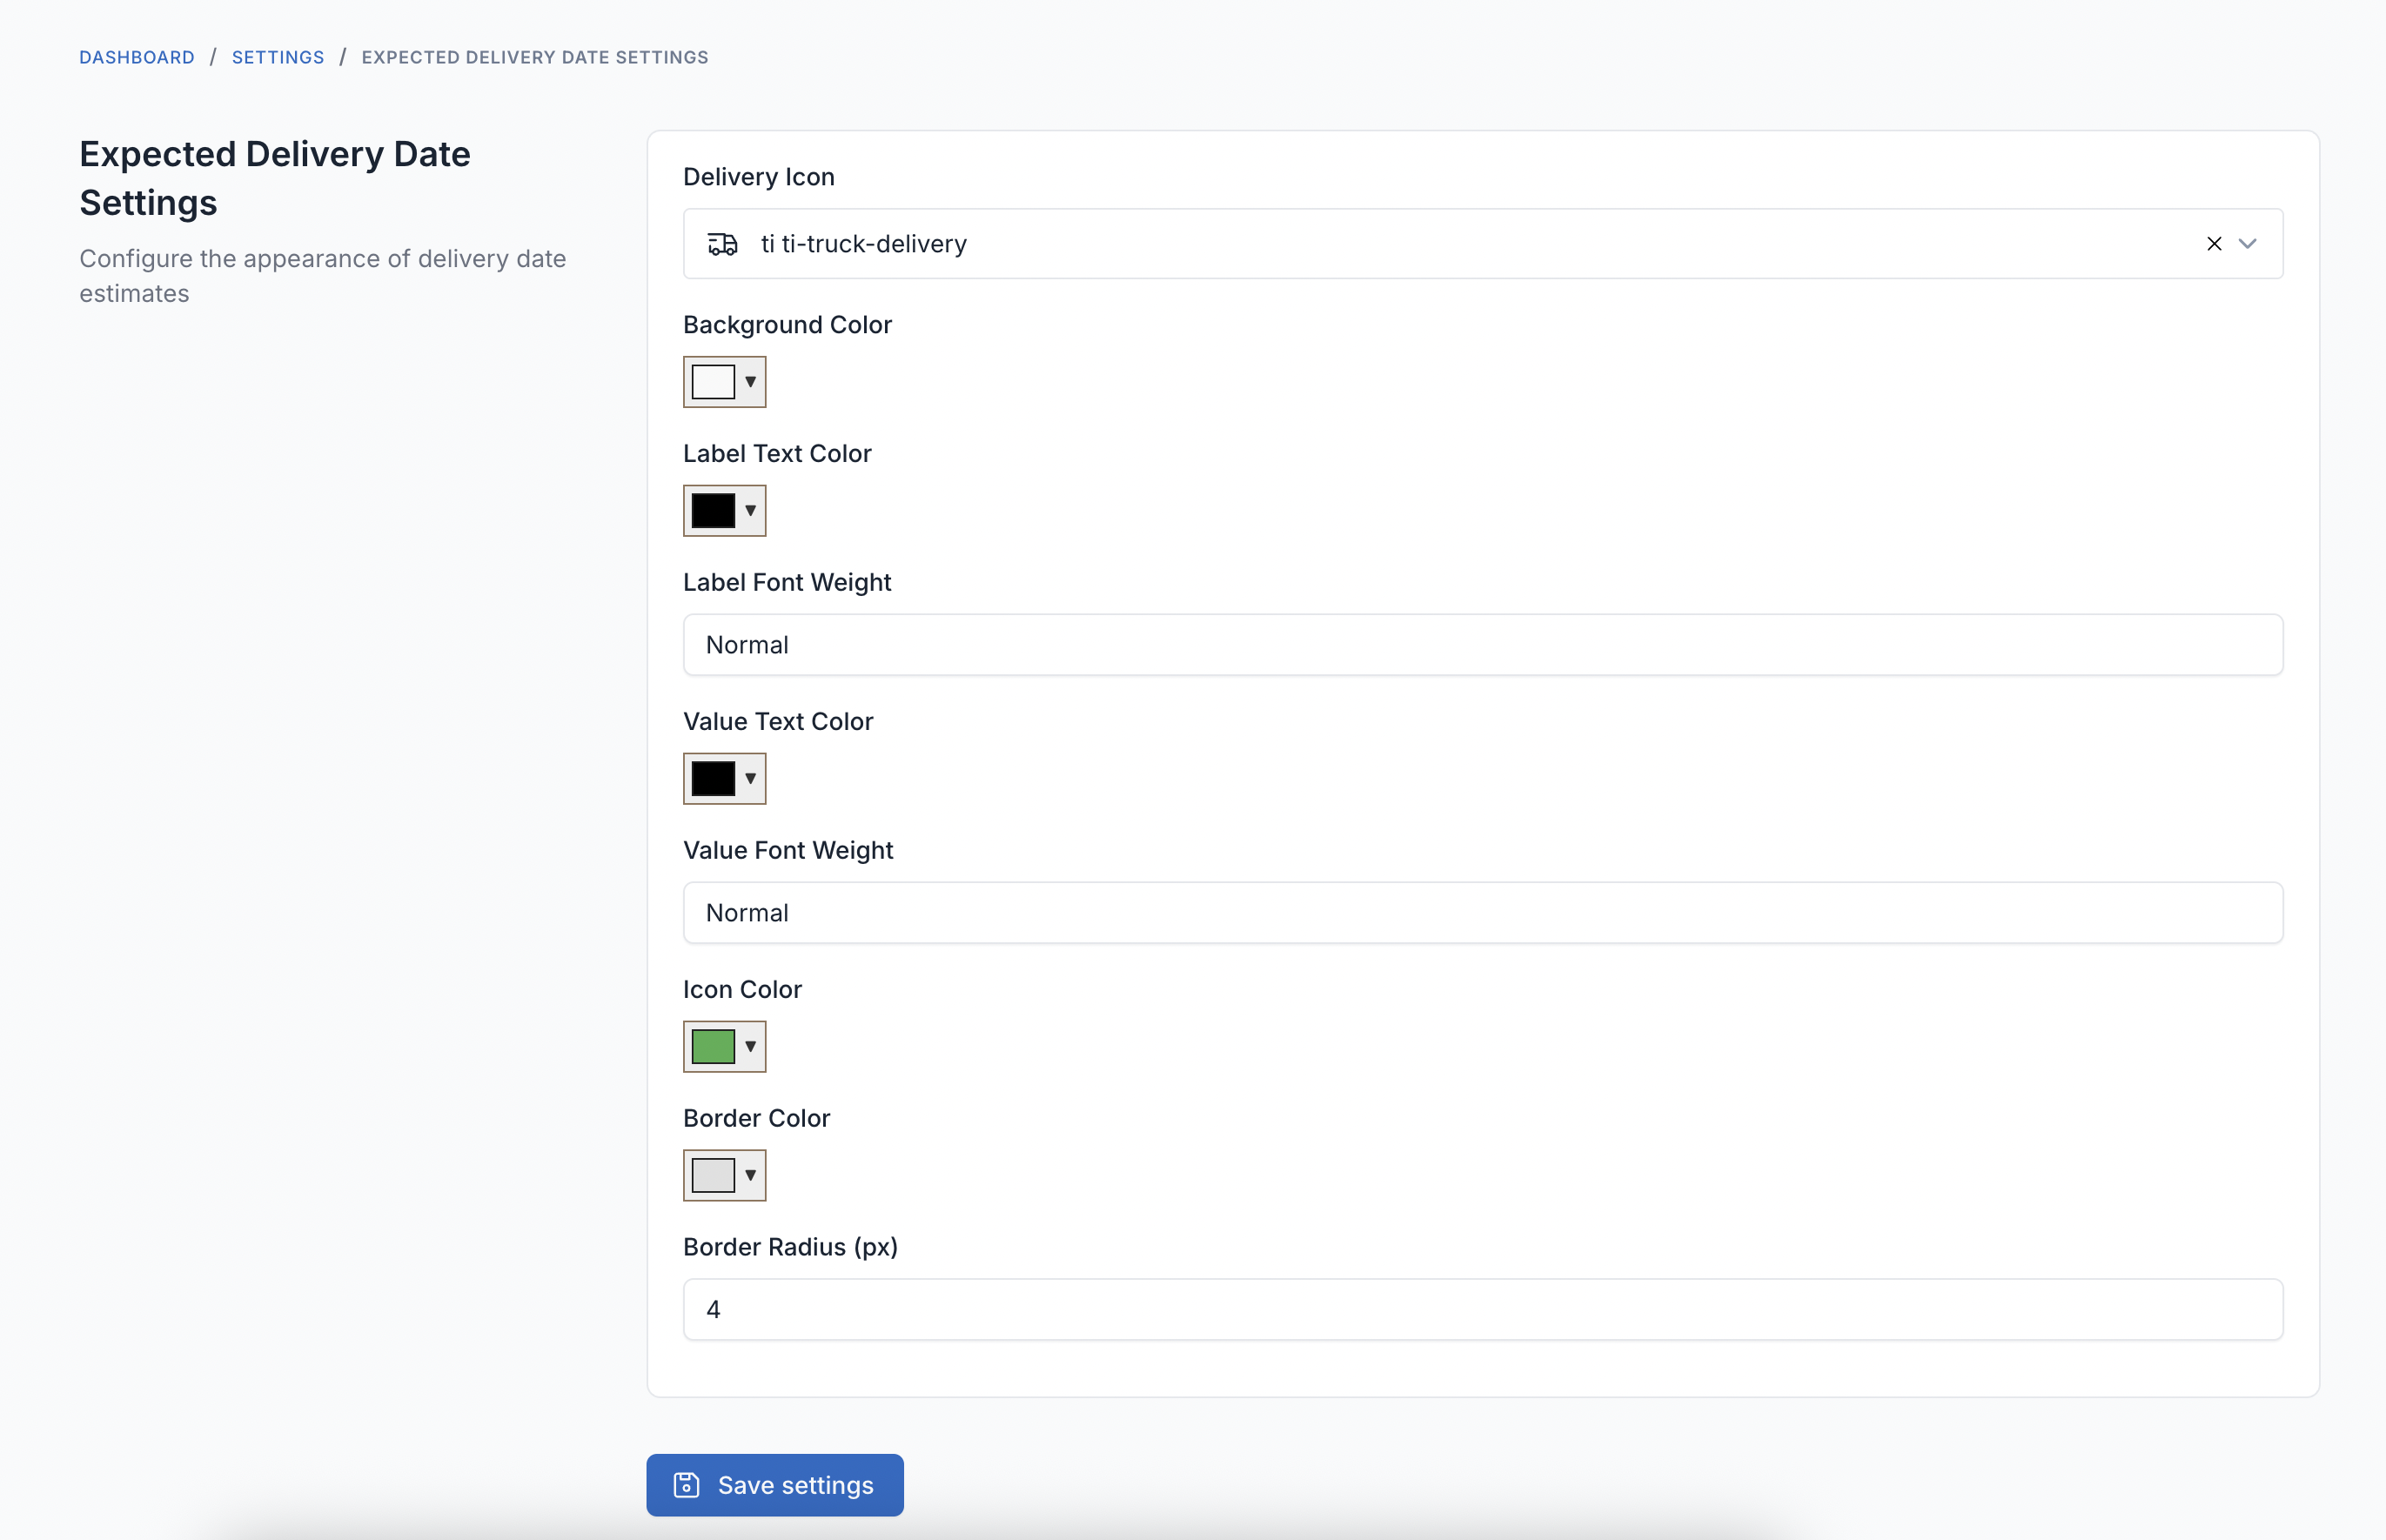Click the floppy disk icon on Save button
The image size is (2386, 1540).
pyautogui.click(x=687, y=1485)
